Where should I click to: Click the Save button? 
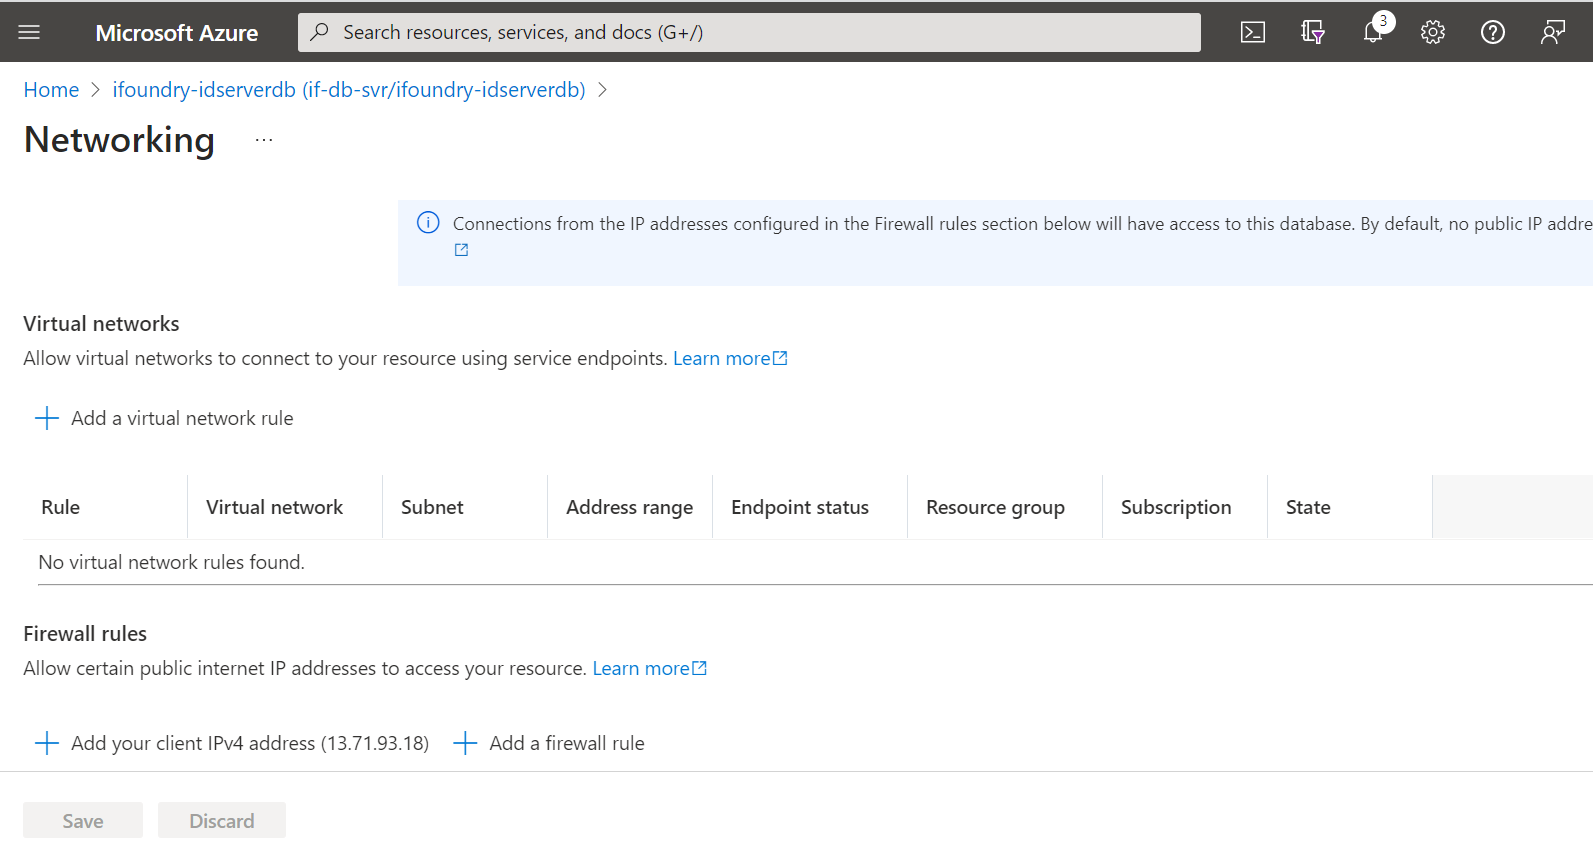point(83,821)
